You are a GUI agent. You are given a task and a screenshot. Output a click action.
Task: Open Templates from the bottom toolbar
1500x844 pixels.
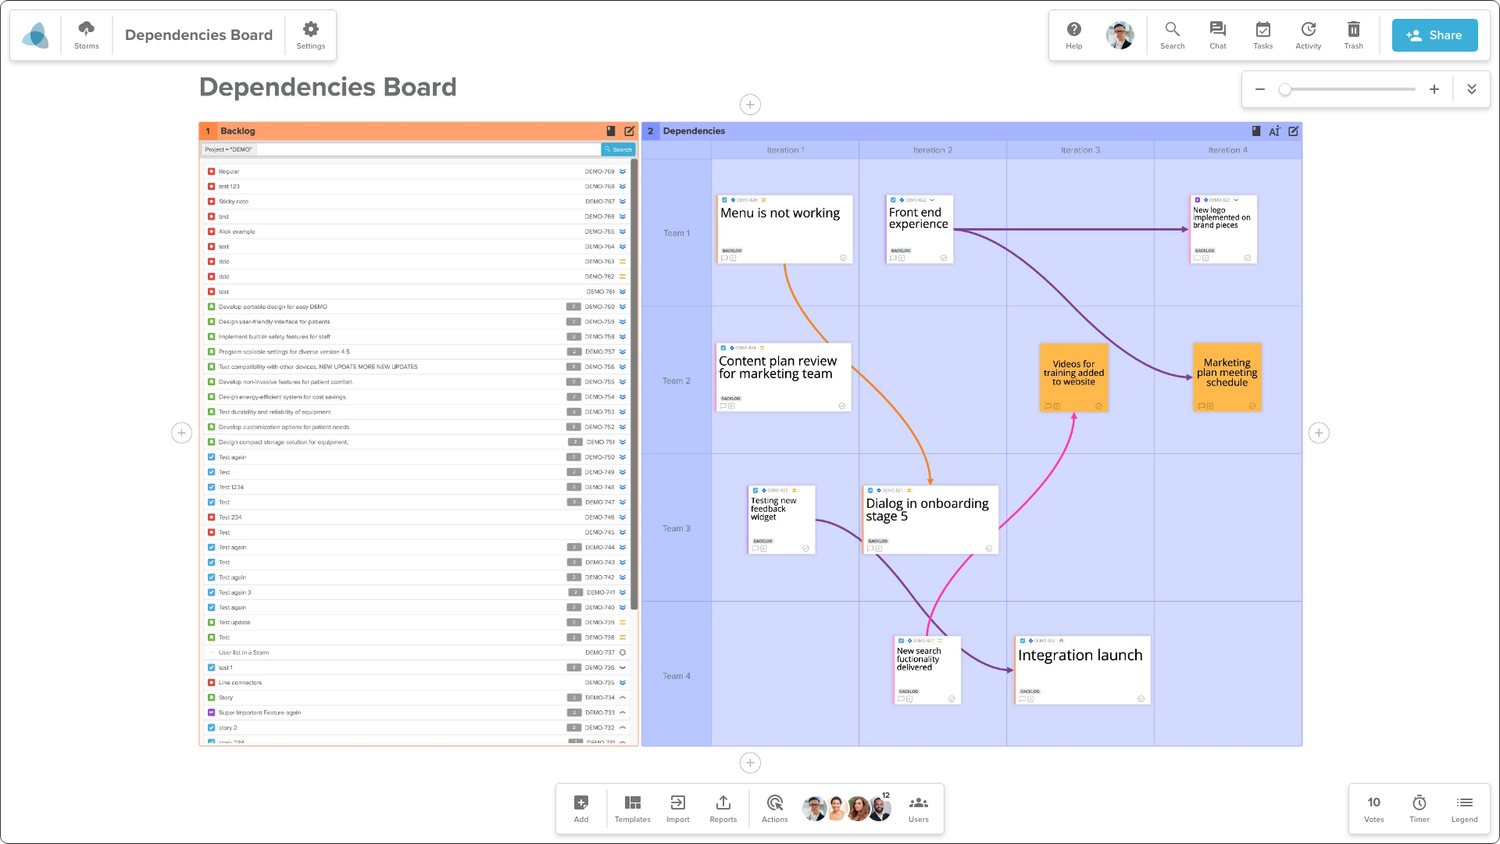click(x=632, y=808)
